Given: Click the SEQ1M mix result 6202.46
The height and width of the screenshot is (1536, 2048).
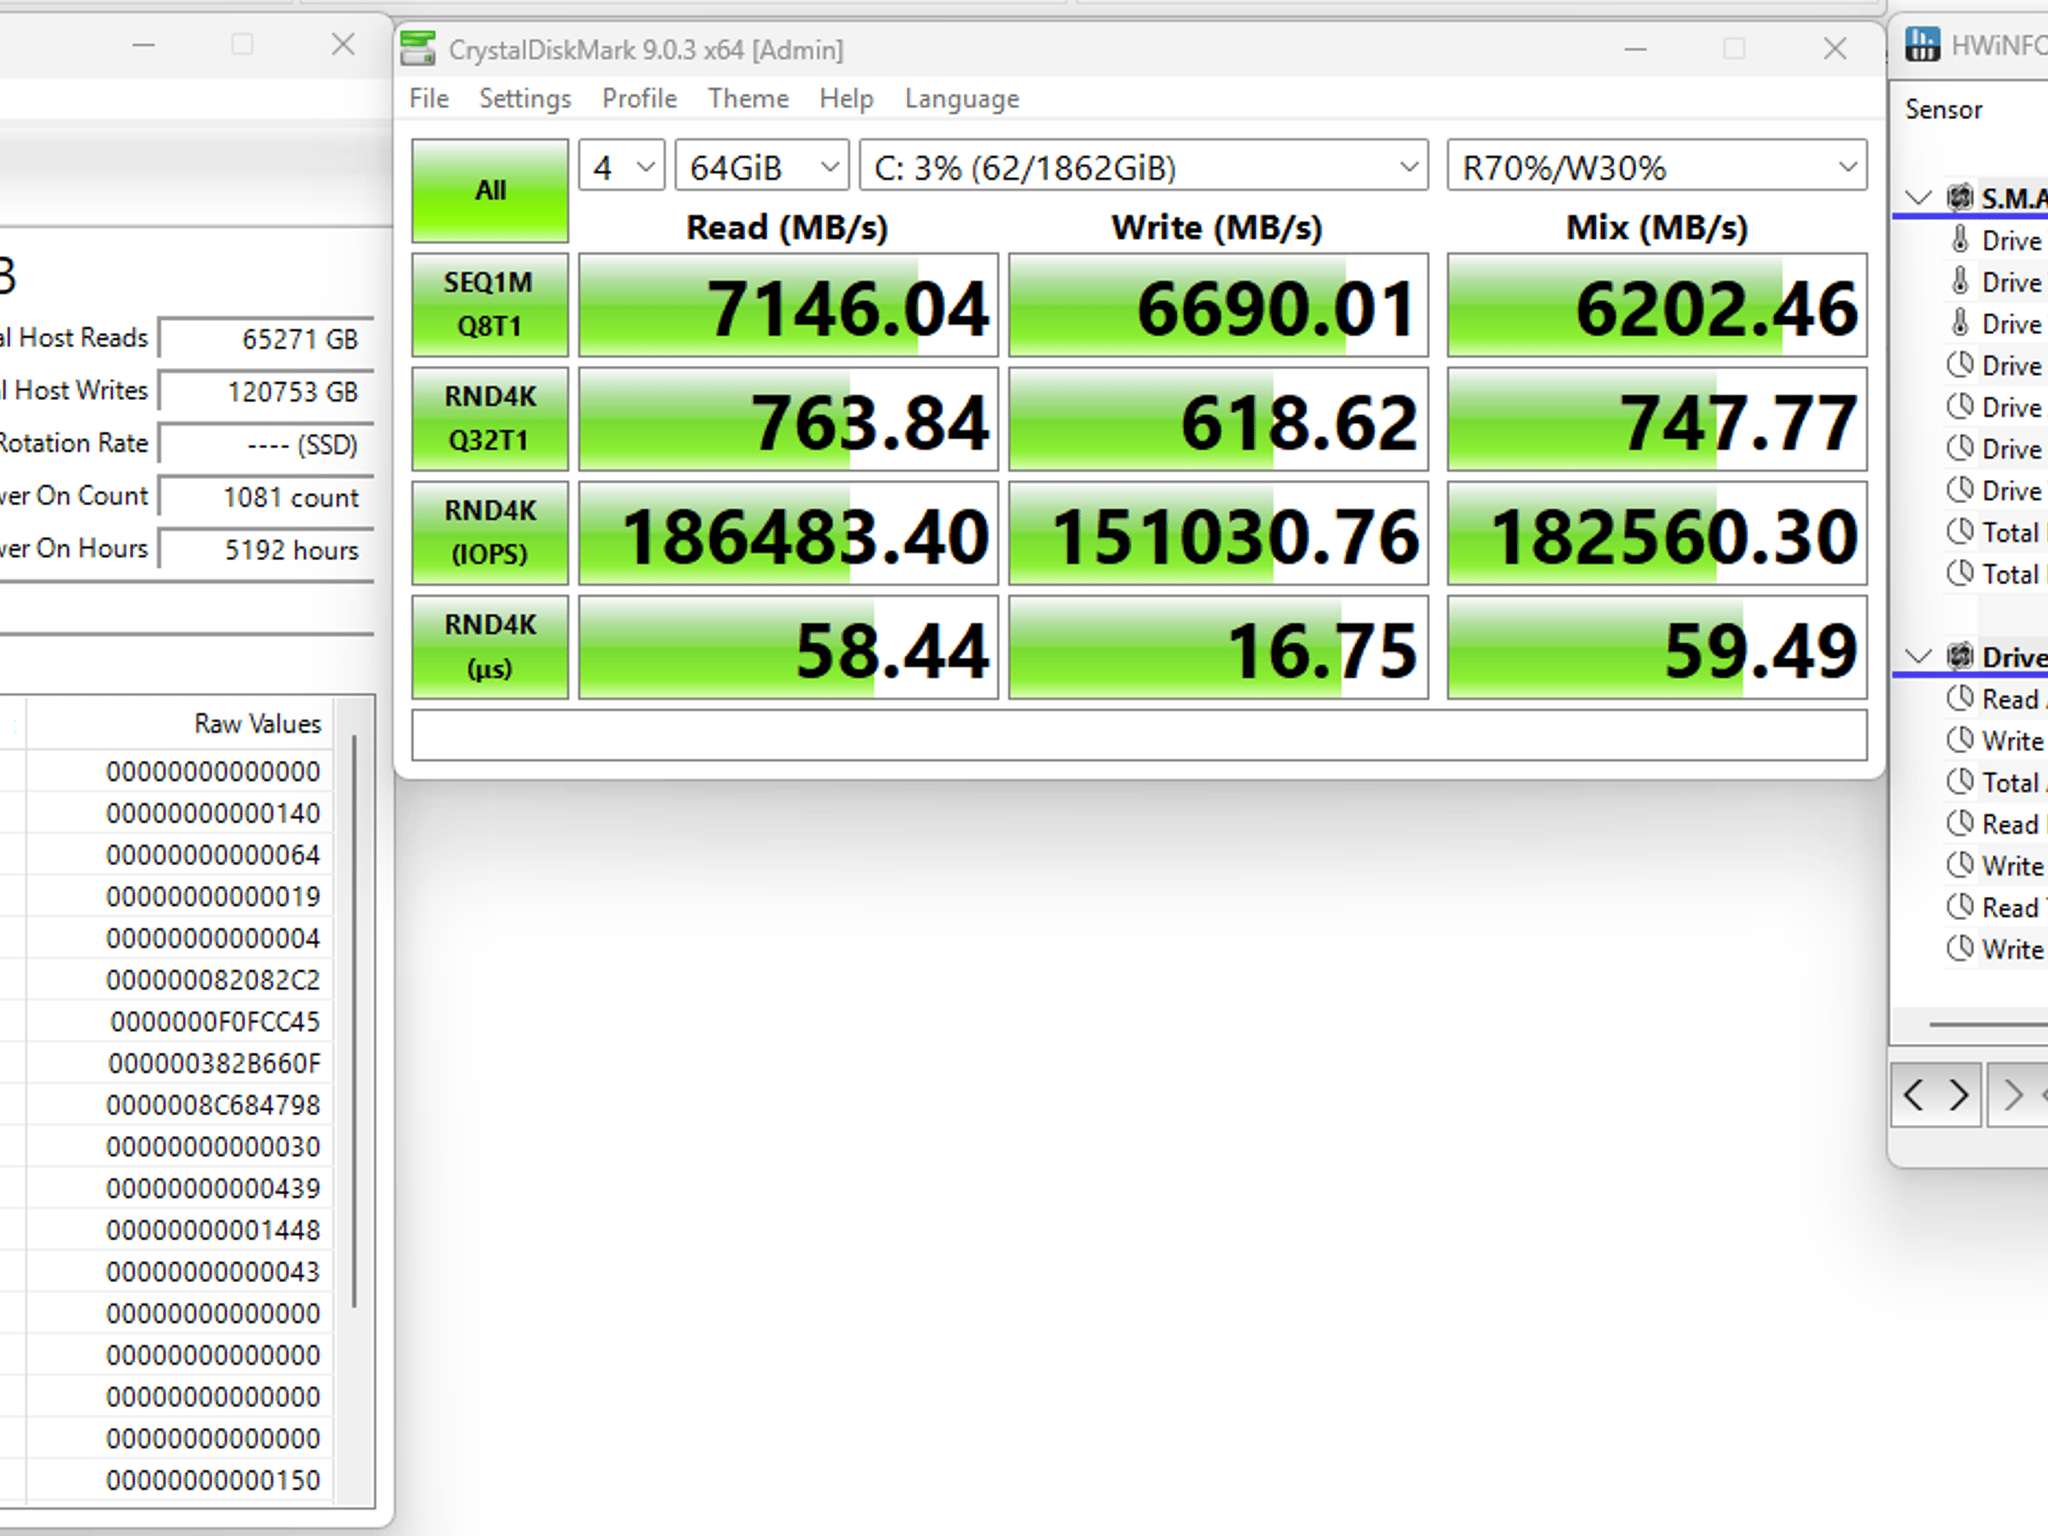Looking at the screenshot, I should (1657, 305).
